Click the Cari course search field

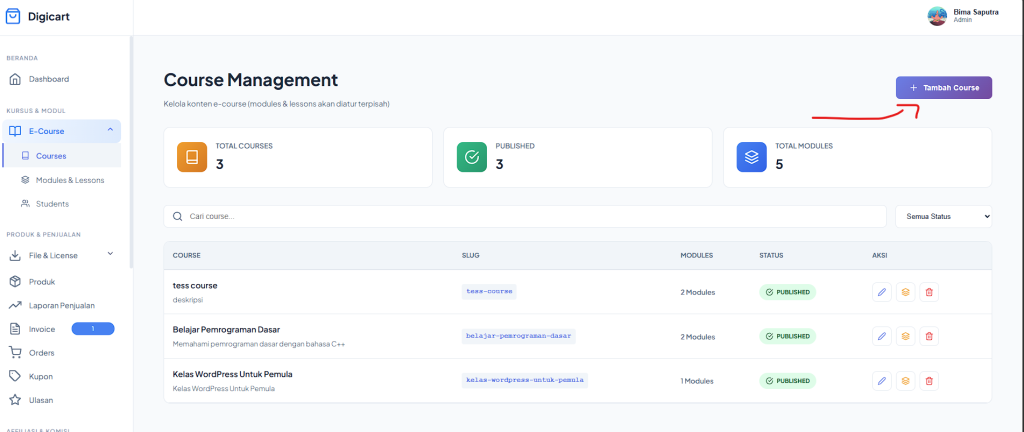(x=525, y=216)
